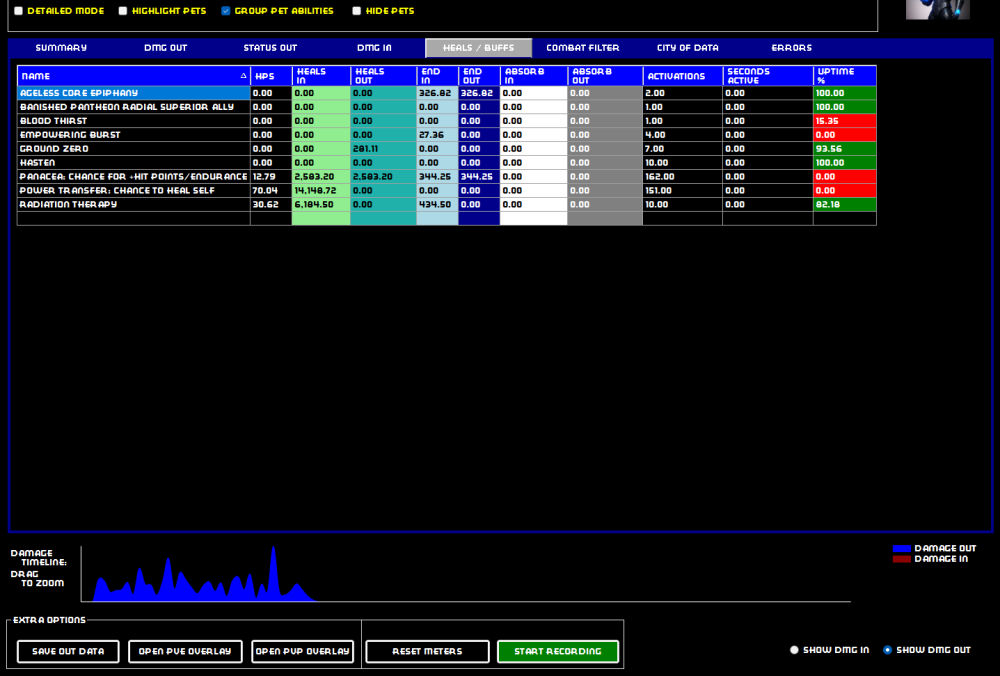Select the Radiation Therapy row
This screenshot has width=1000, height=676.
(133, 204)
